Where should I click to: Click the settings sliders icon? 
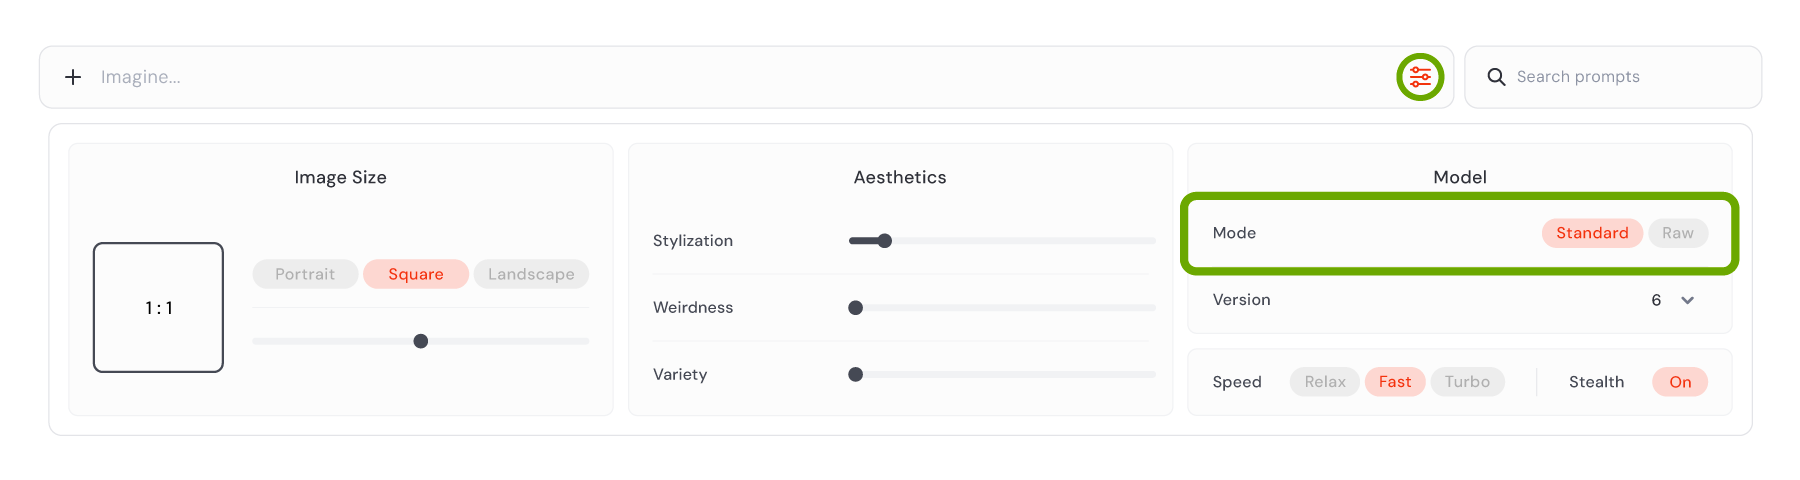1420,77
